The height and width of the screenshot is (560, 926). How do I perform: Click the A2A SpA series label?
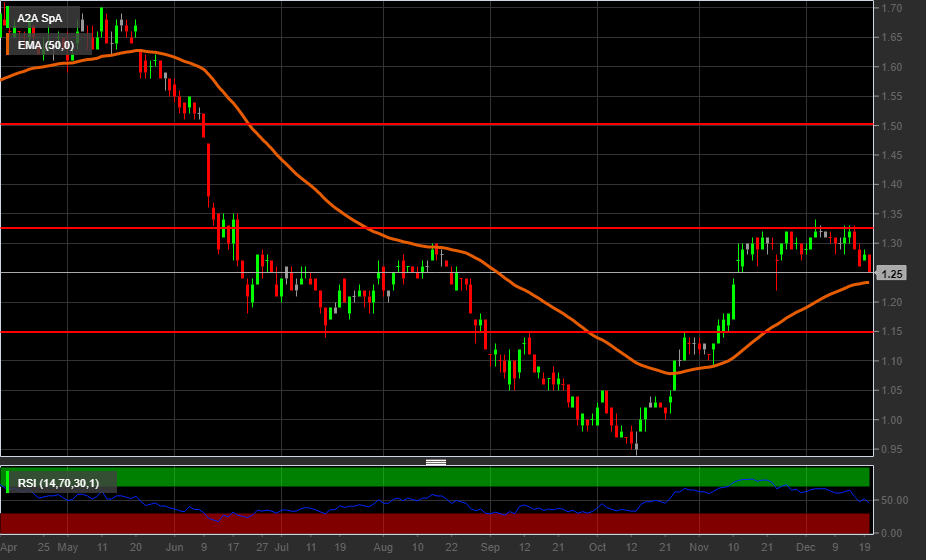point(40,18)
